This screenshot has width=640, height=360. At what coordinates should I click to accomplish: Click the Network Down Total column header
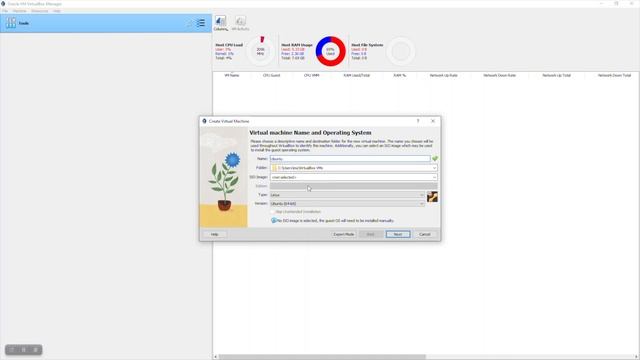(x=614, y=76)
